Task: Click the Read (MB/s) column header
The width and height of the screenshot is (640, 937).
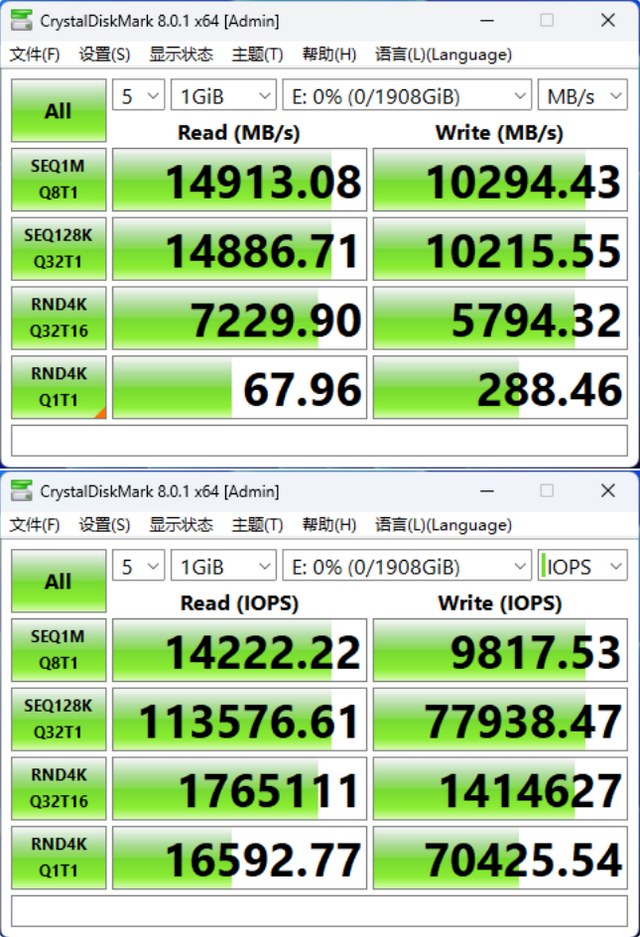Action: pos(238,132)
